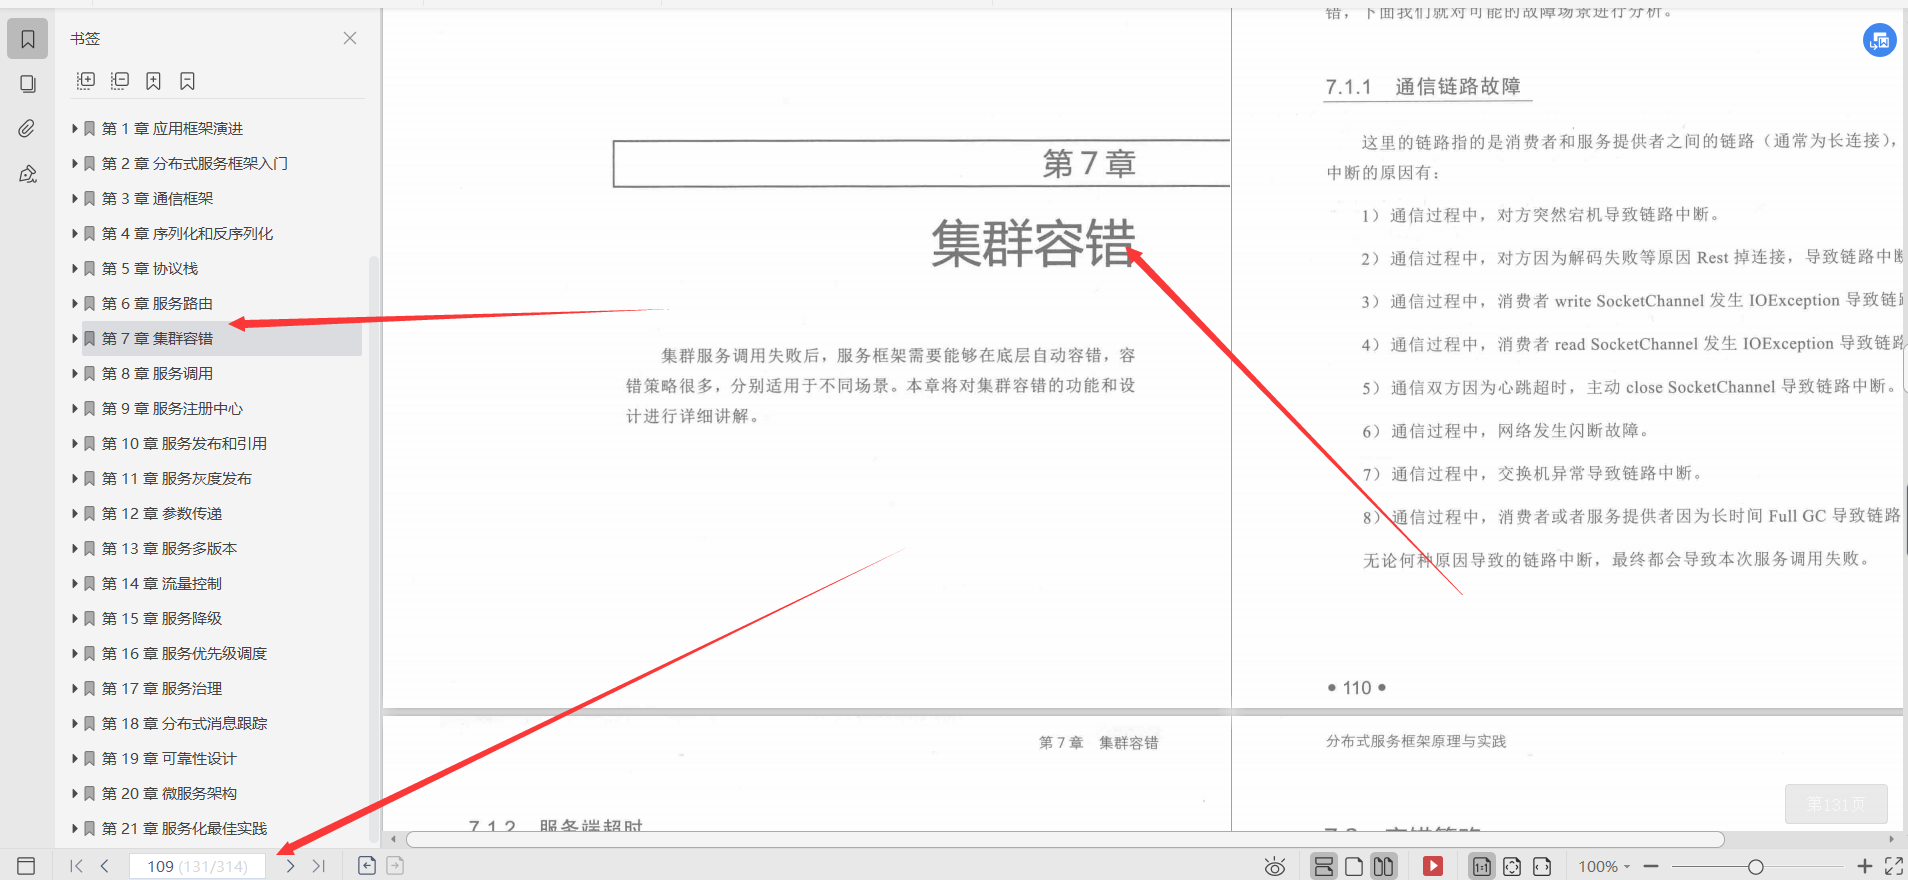Open bookmark 第 11 章 服务灰度发布
The height and width of the screenshot is (880, 1908).
[x=176, y=479]
